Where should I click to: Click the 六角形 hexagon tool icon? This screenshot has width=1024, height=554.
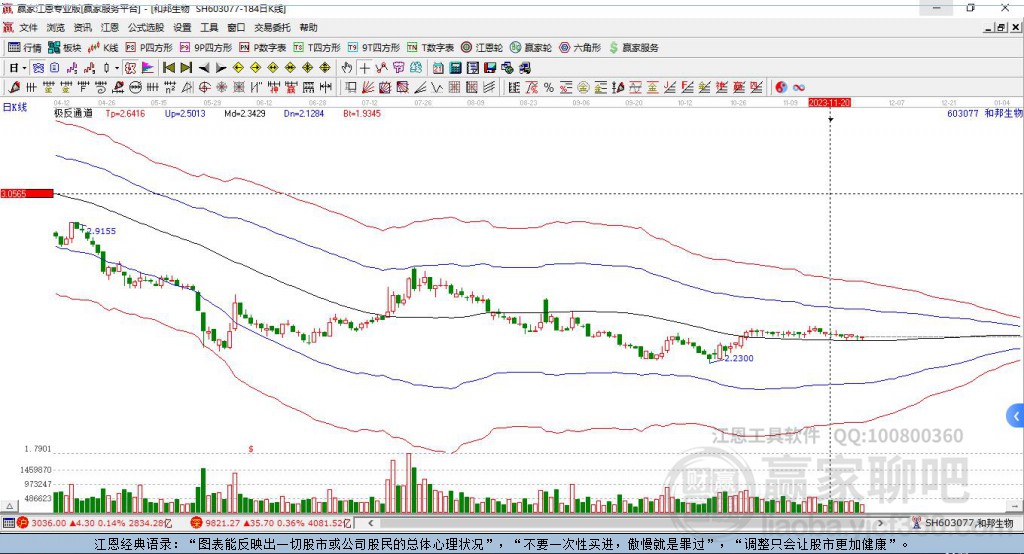coord(579,47)
